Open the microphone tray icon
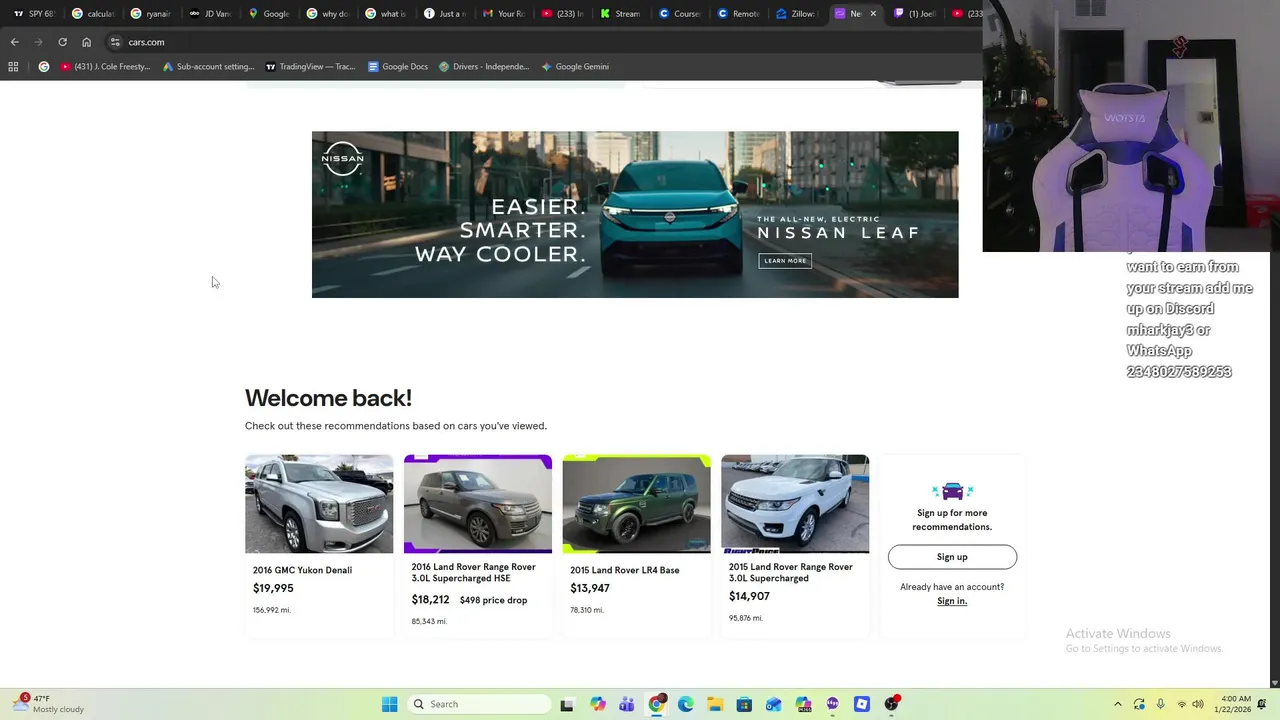 pos(1160,704)
